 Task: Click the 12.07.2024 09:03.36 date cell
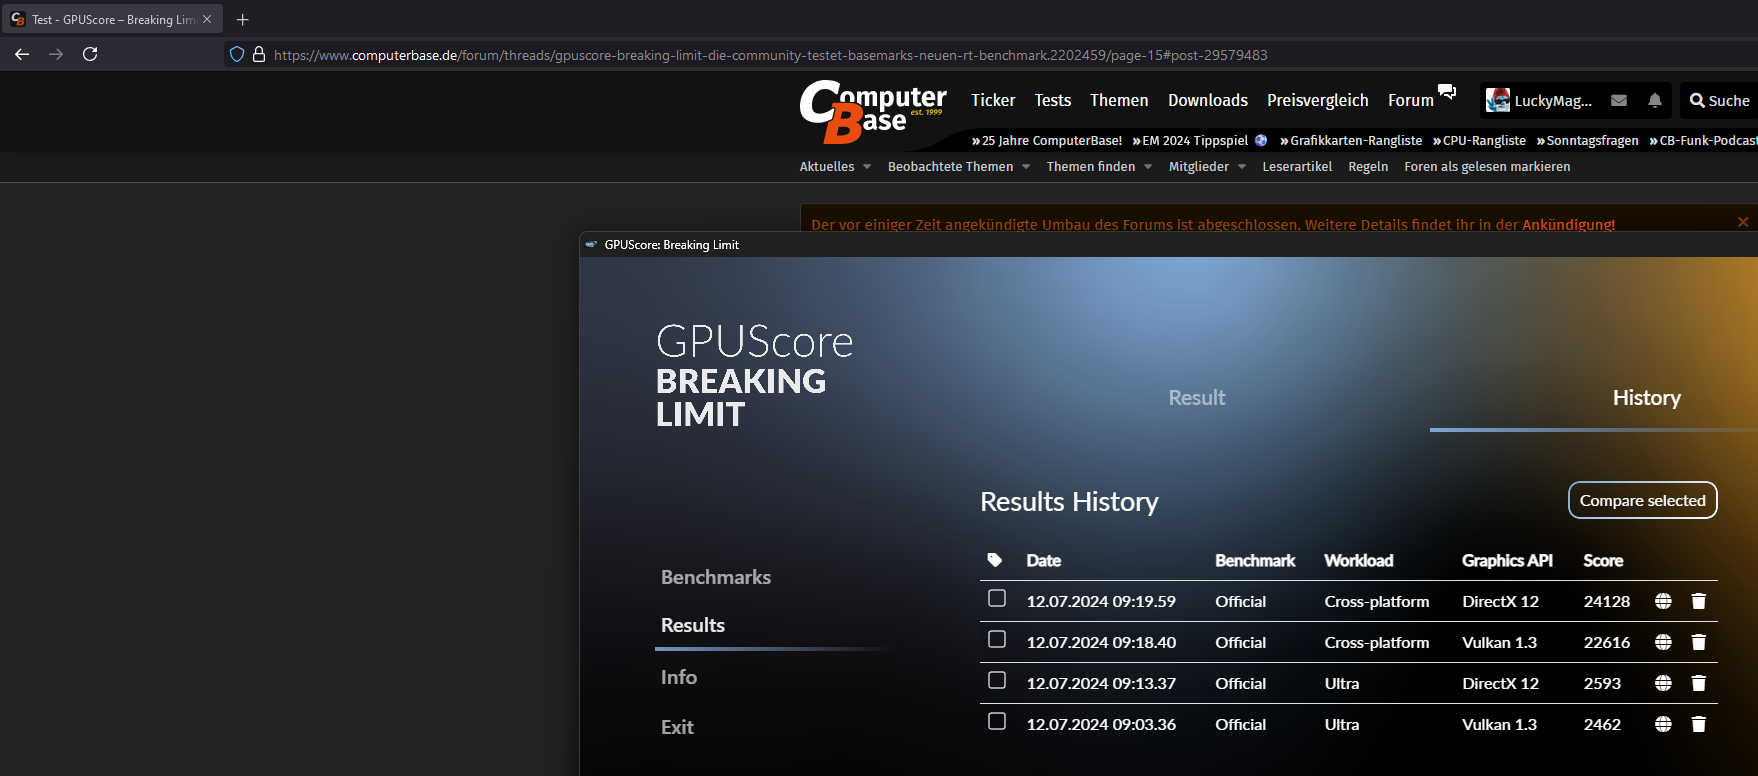[1101, 724]
